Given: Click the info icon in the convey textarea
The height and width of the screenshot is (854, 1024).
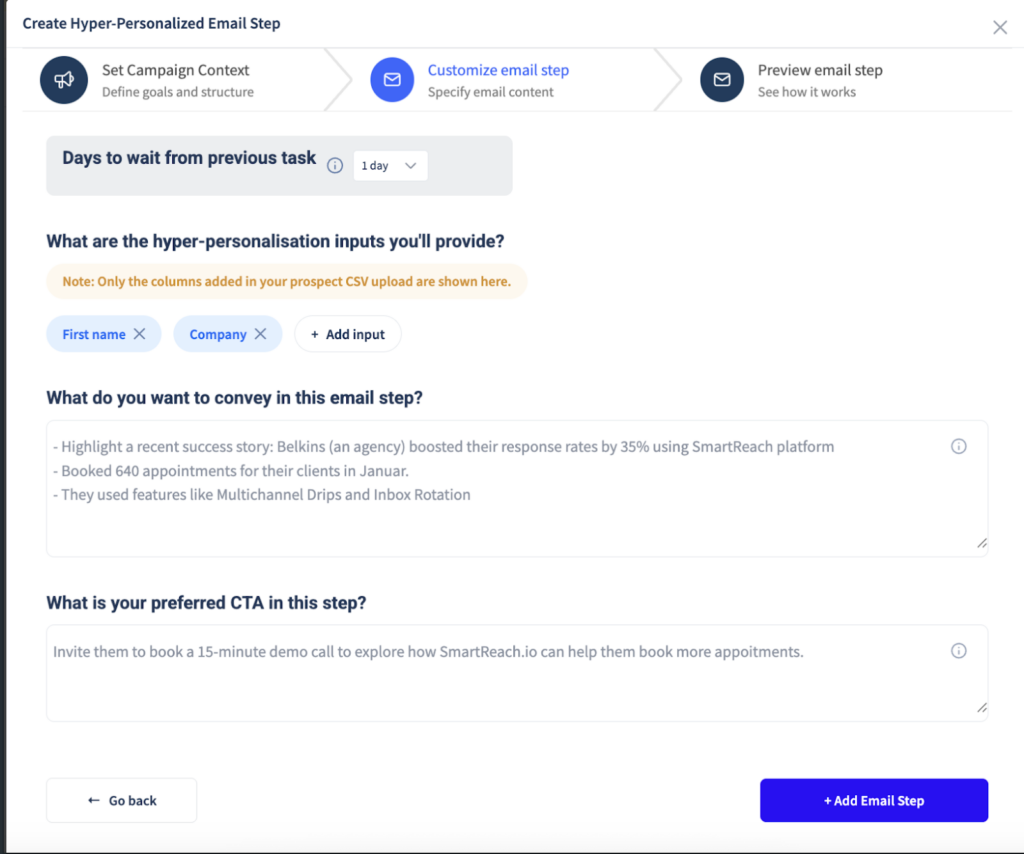Looking at the screenshot, I should click(959, 446).
